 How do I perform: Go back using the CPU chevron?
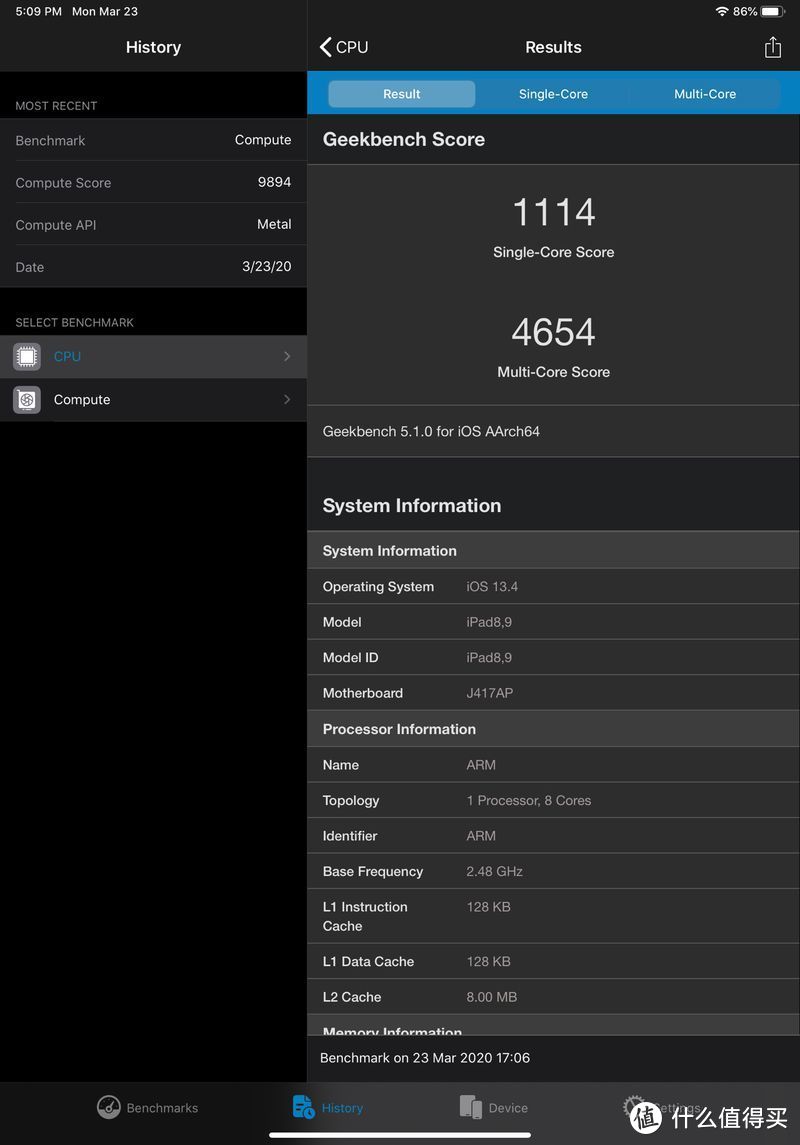(344, 47)
